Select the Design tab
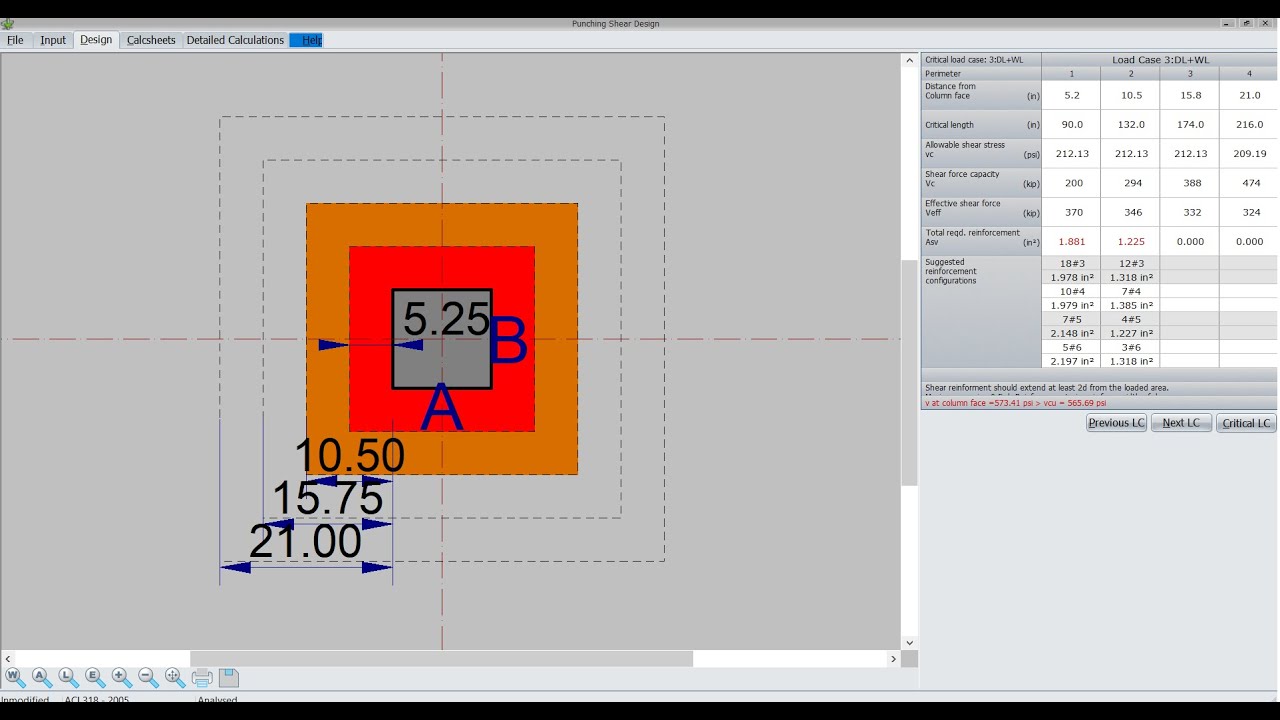The width and height of the screenshot is (1280, 720). pos(96,40)
